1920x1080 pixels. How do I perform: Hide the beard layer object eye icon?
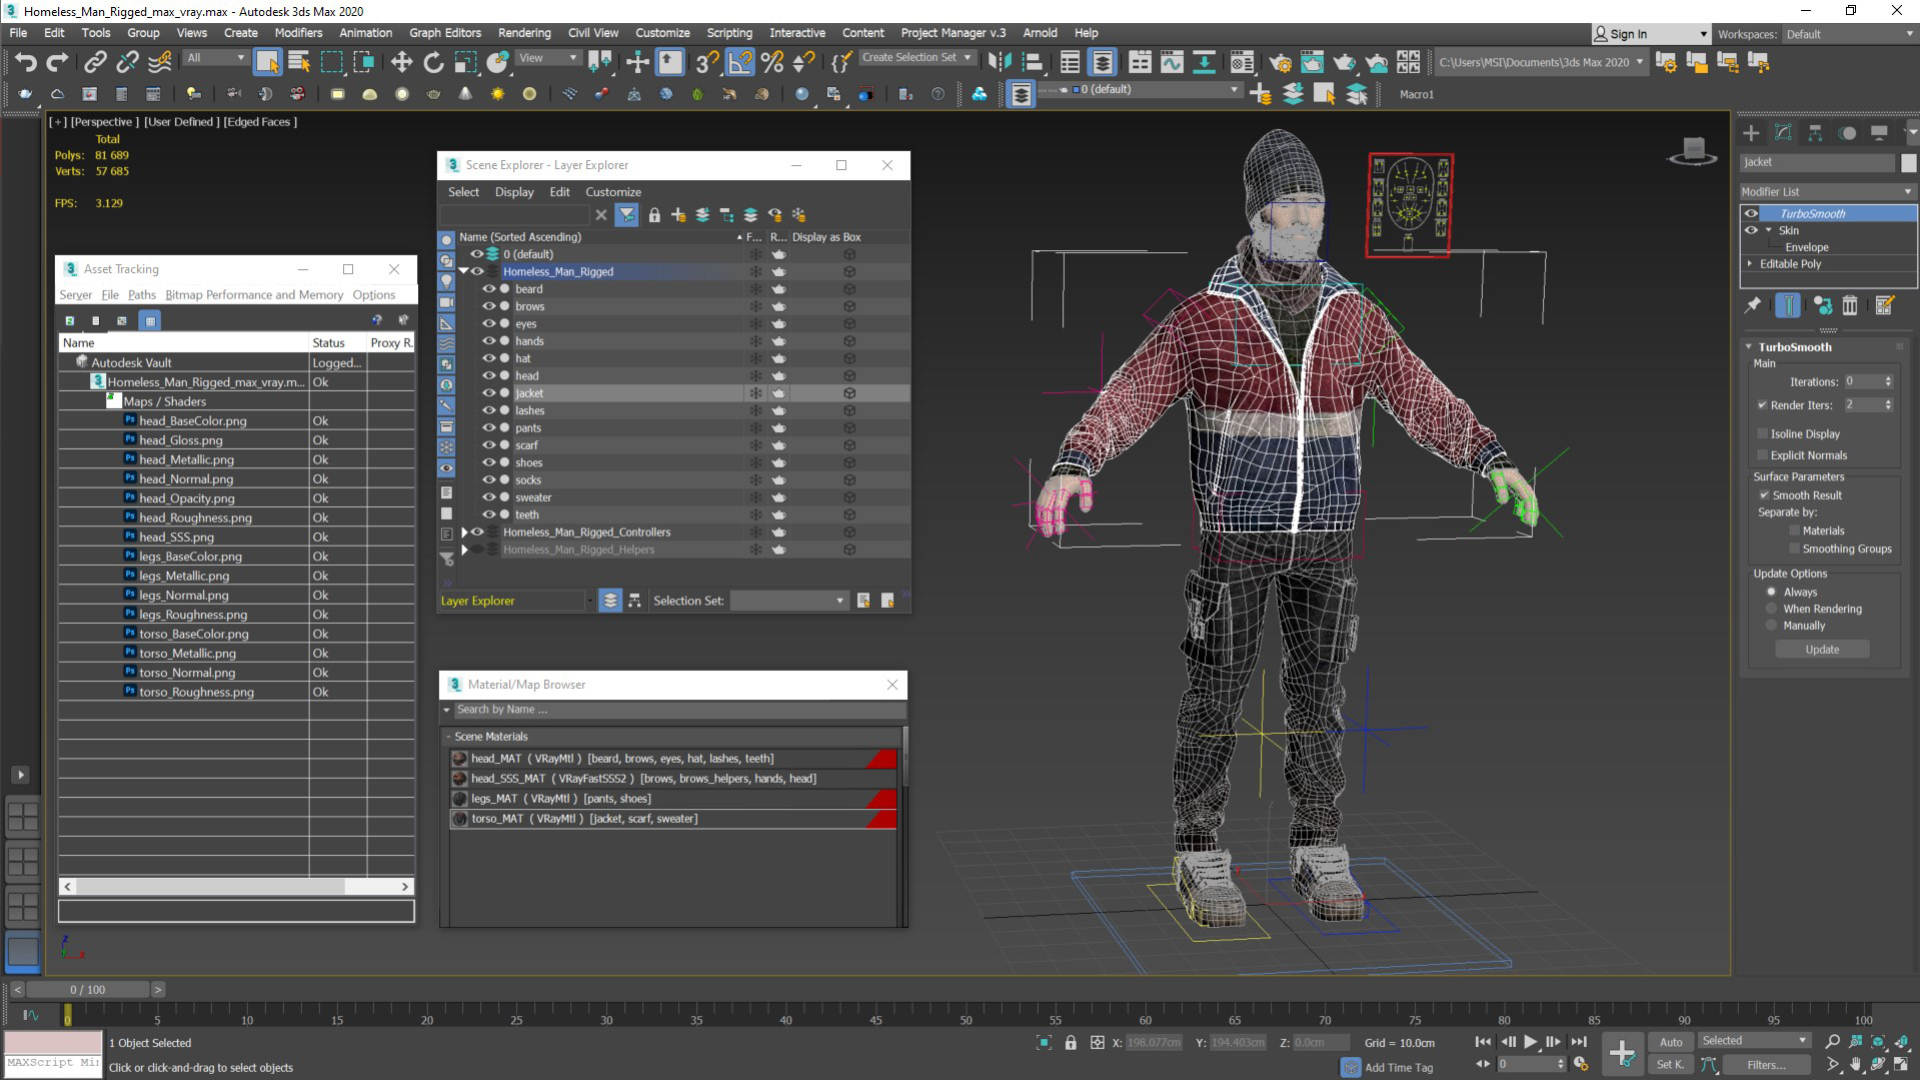tap(489, 289)
